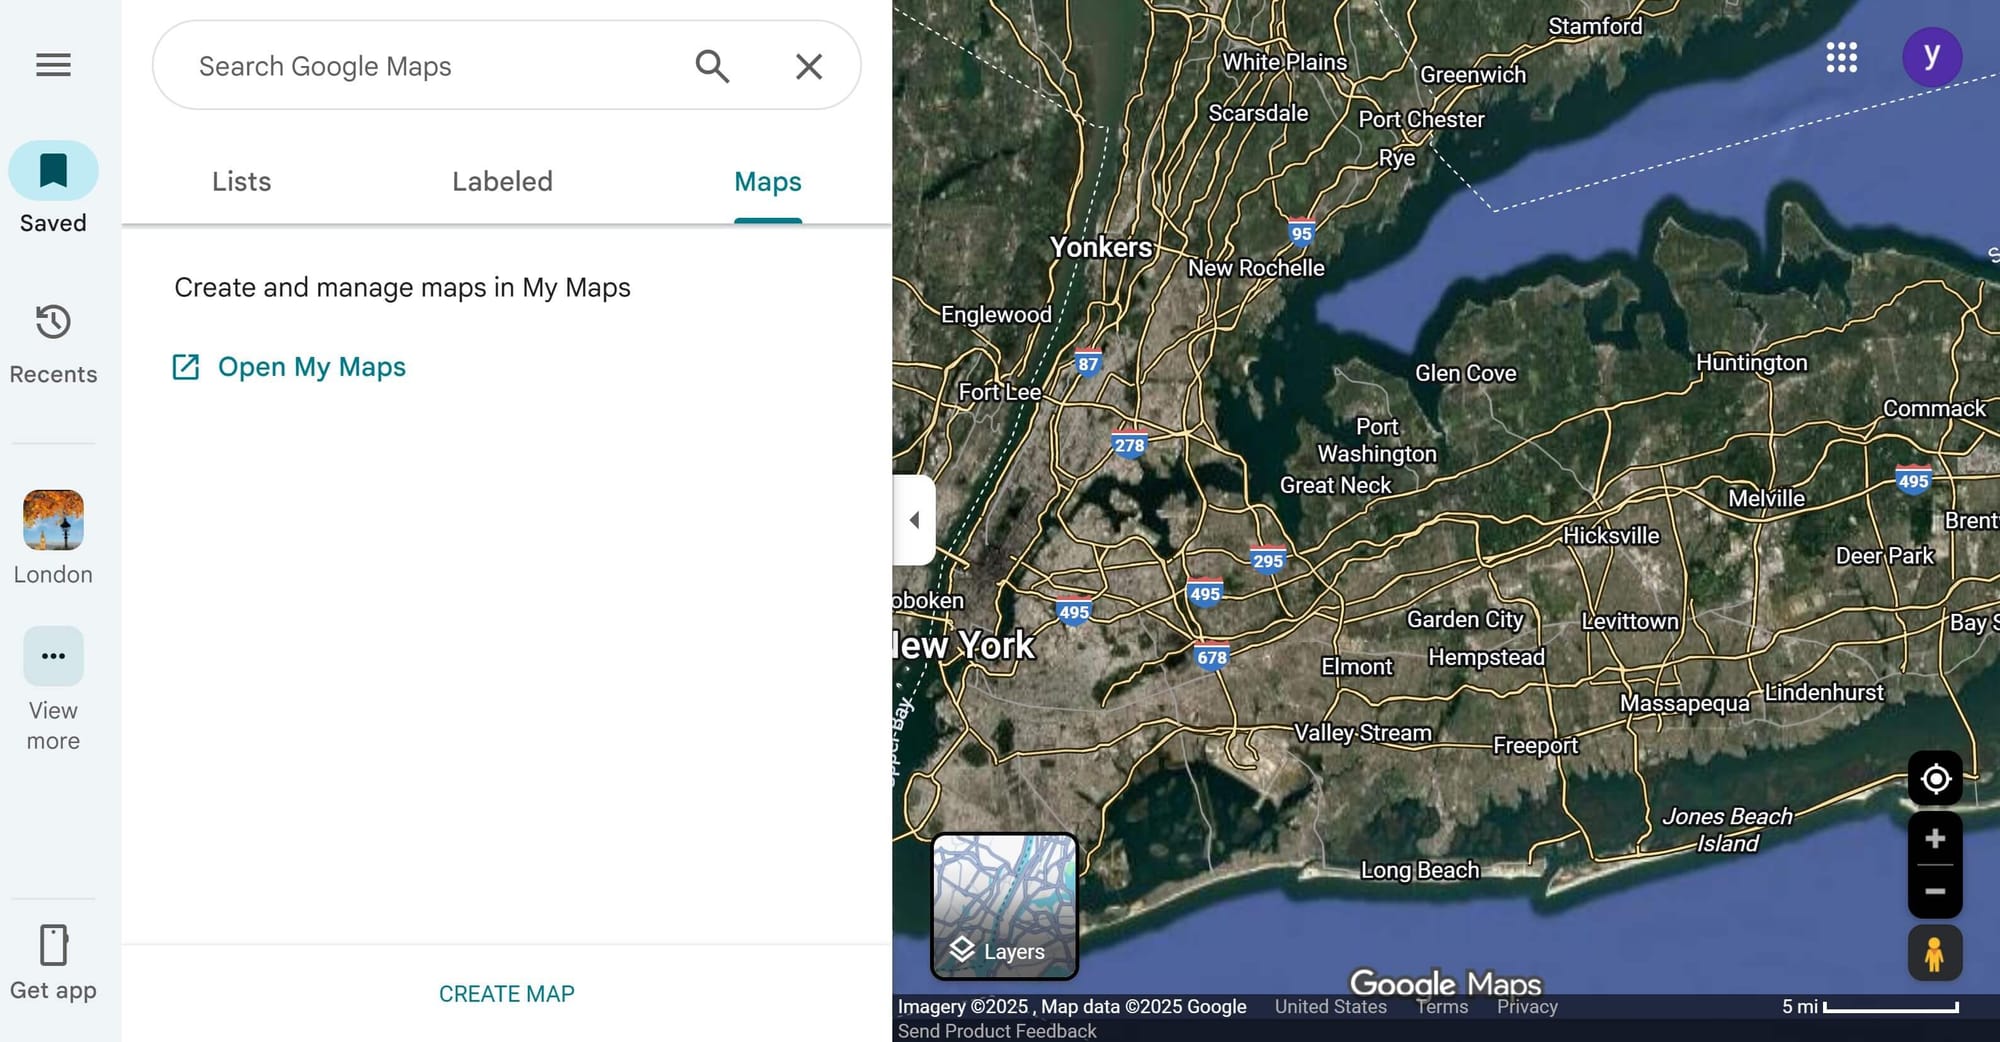2000x1042 pixels.
Task: Click the Open My Maps link
Action: point(311,367)
